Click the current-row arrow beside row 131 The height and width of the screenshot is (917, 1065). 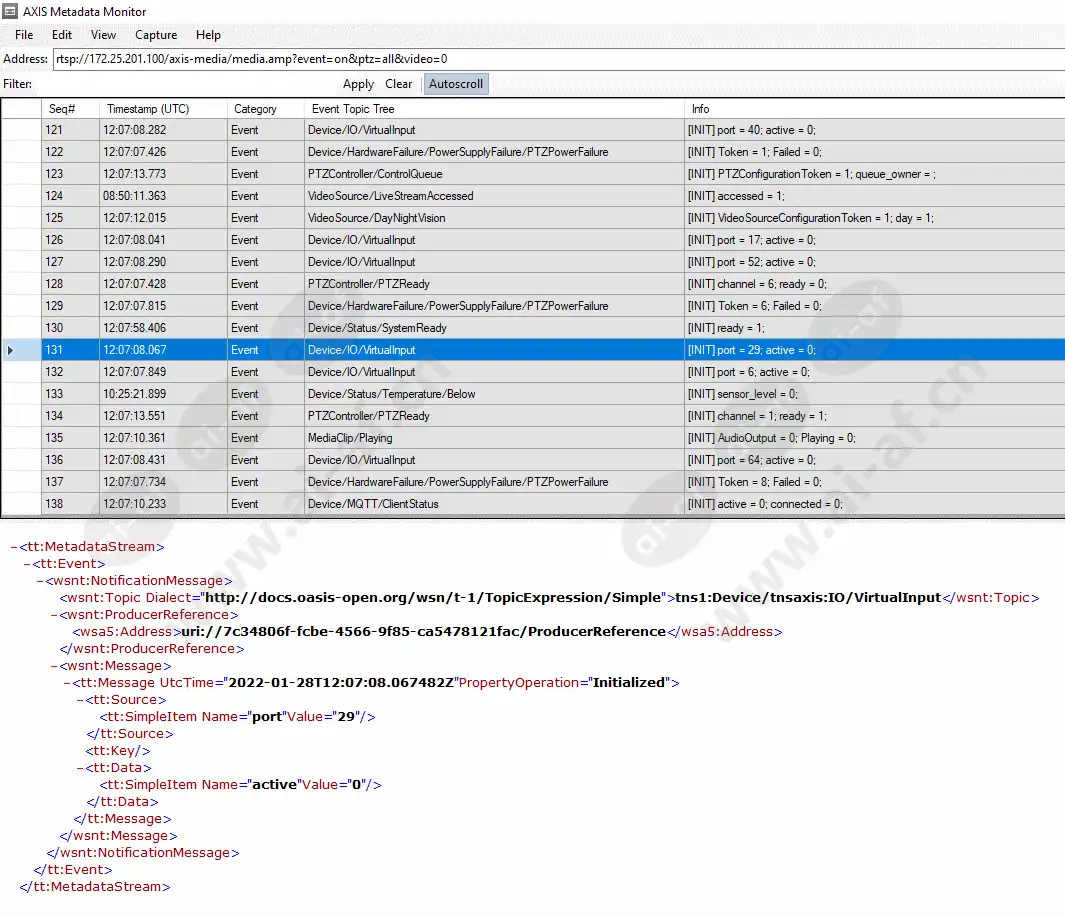[x=10, y=350]
